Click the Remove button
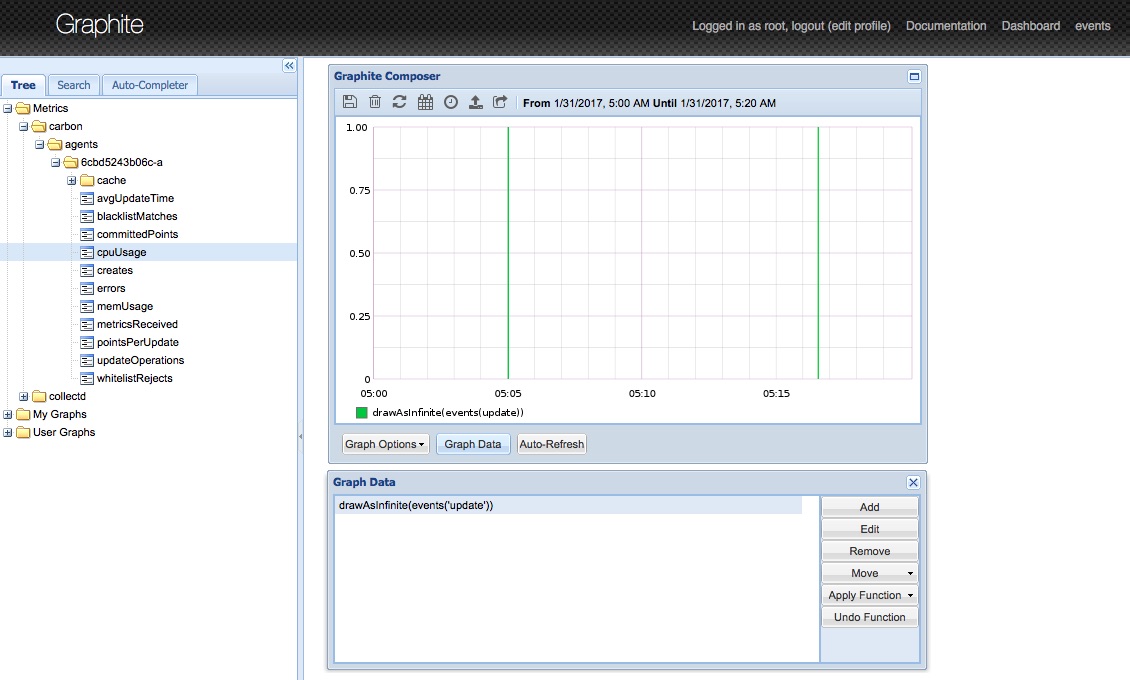 click(x=870, y=551)
